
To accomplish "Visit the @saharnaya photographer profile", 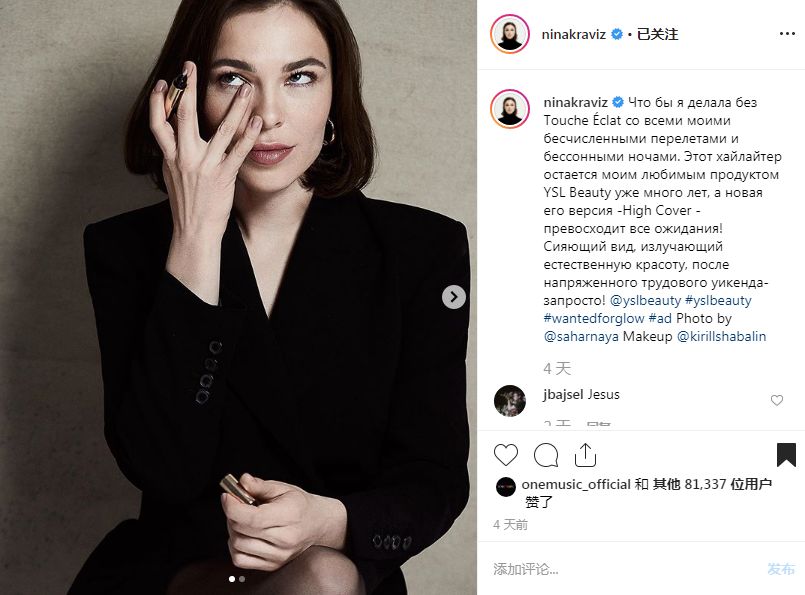I will (581, 336).
